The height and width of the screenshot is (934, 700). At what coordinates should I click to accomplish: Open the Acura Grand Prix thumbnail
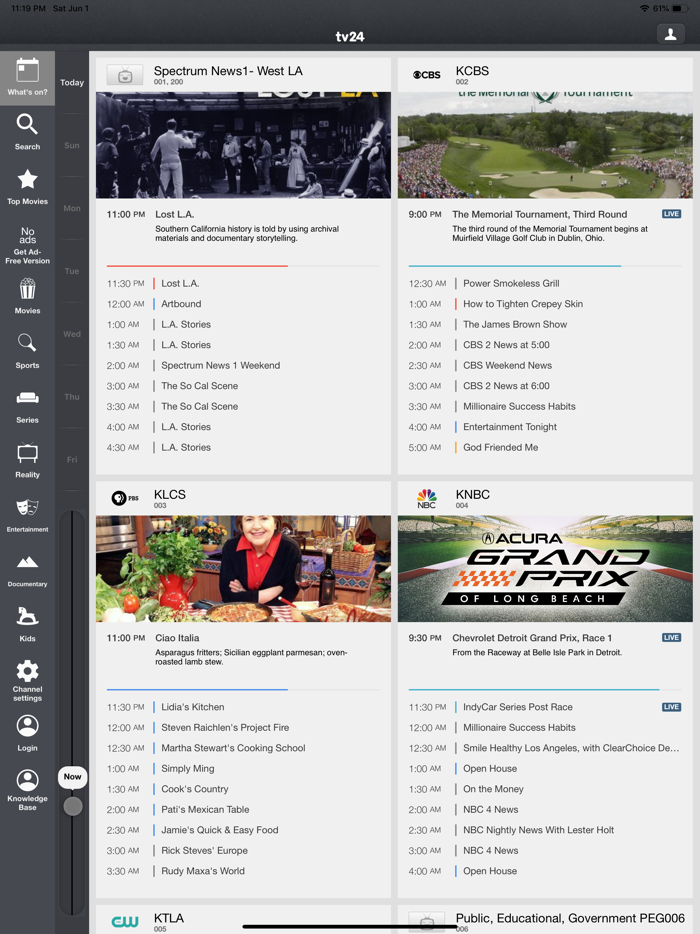point(545,568)
